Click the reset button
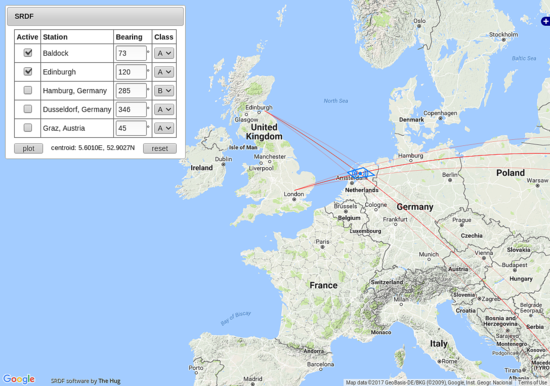Viewport: 550px width, 386px height. coord(160,148)
